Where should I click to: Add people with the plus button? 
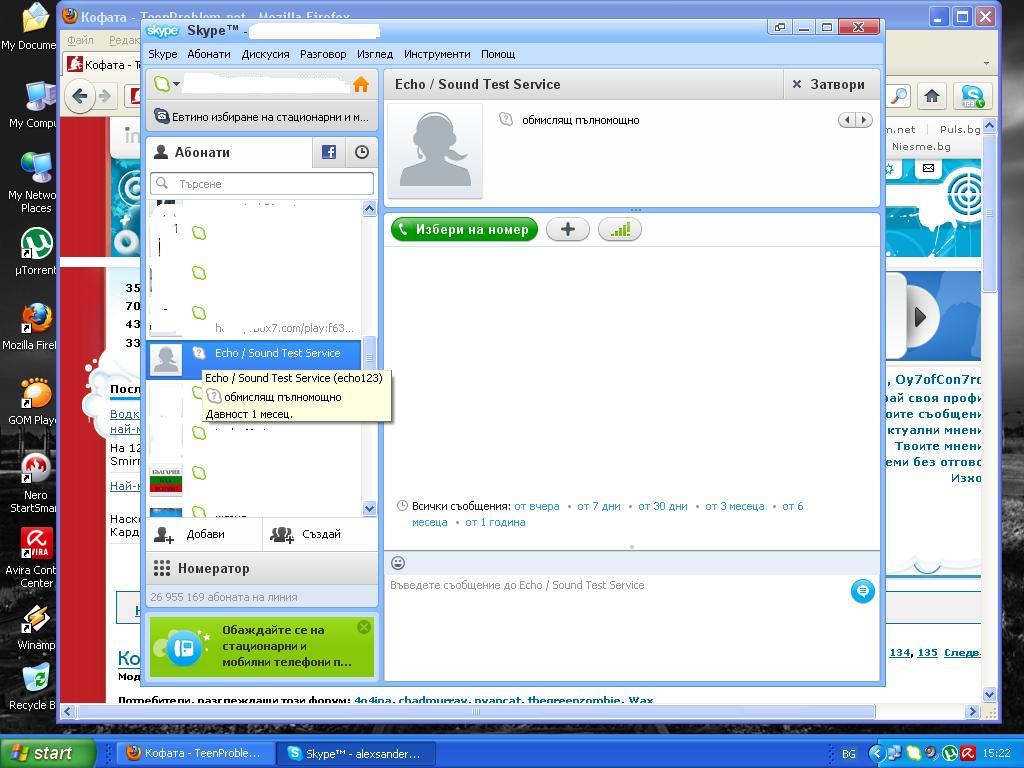pyautogui.click(x=568, y=229)
